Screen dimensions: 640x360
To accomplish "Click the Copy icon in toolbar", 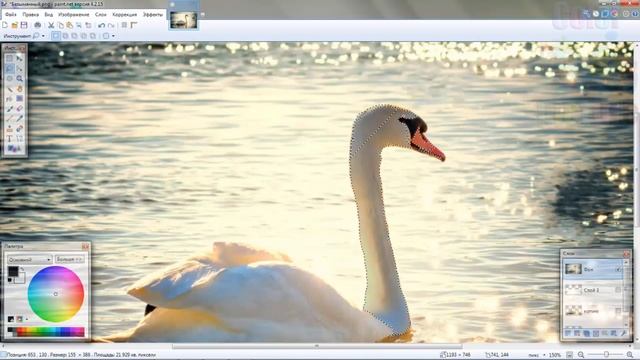I will pos(60,25).
